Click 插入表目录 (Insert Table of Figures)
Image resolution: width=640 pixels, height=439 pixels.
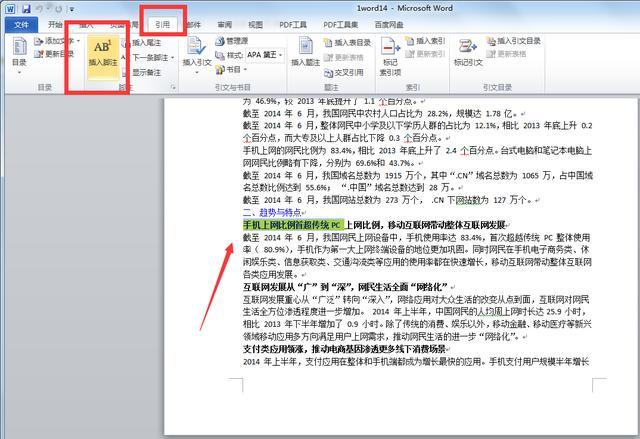click(347, 42)
